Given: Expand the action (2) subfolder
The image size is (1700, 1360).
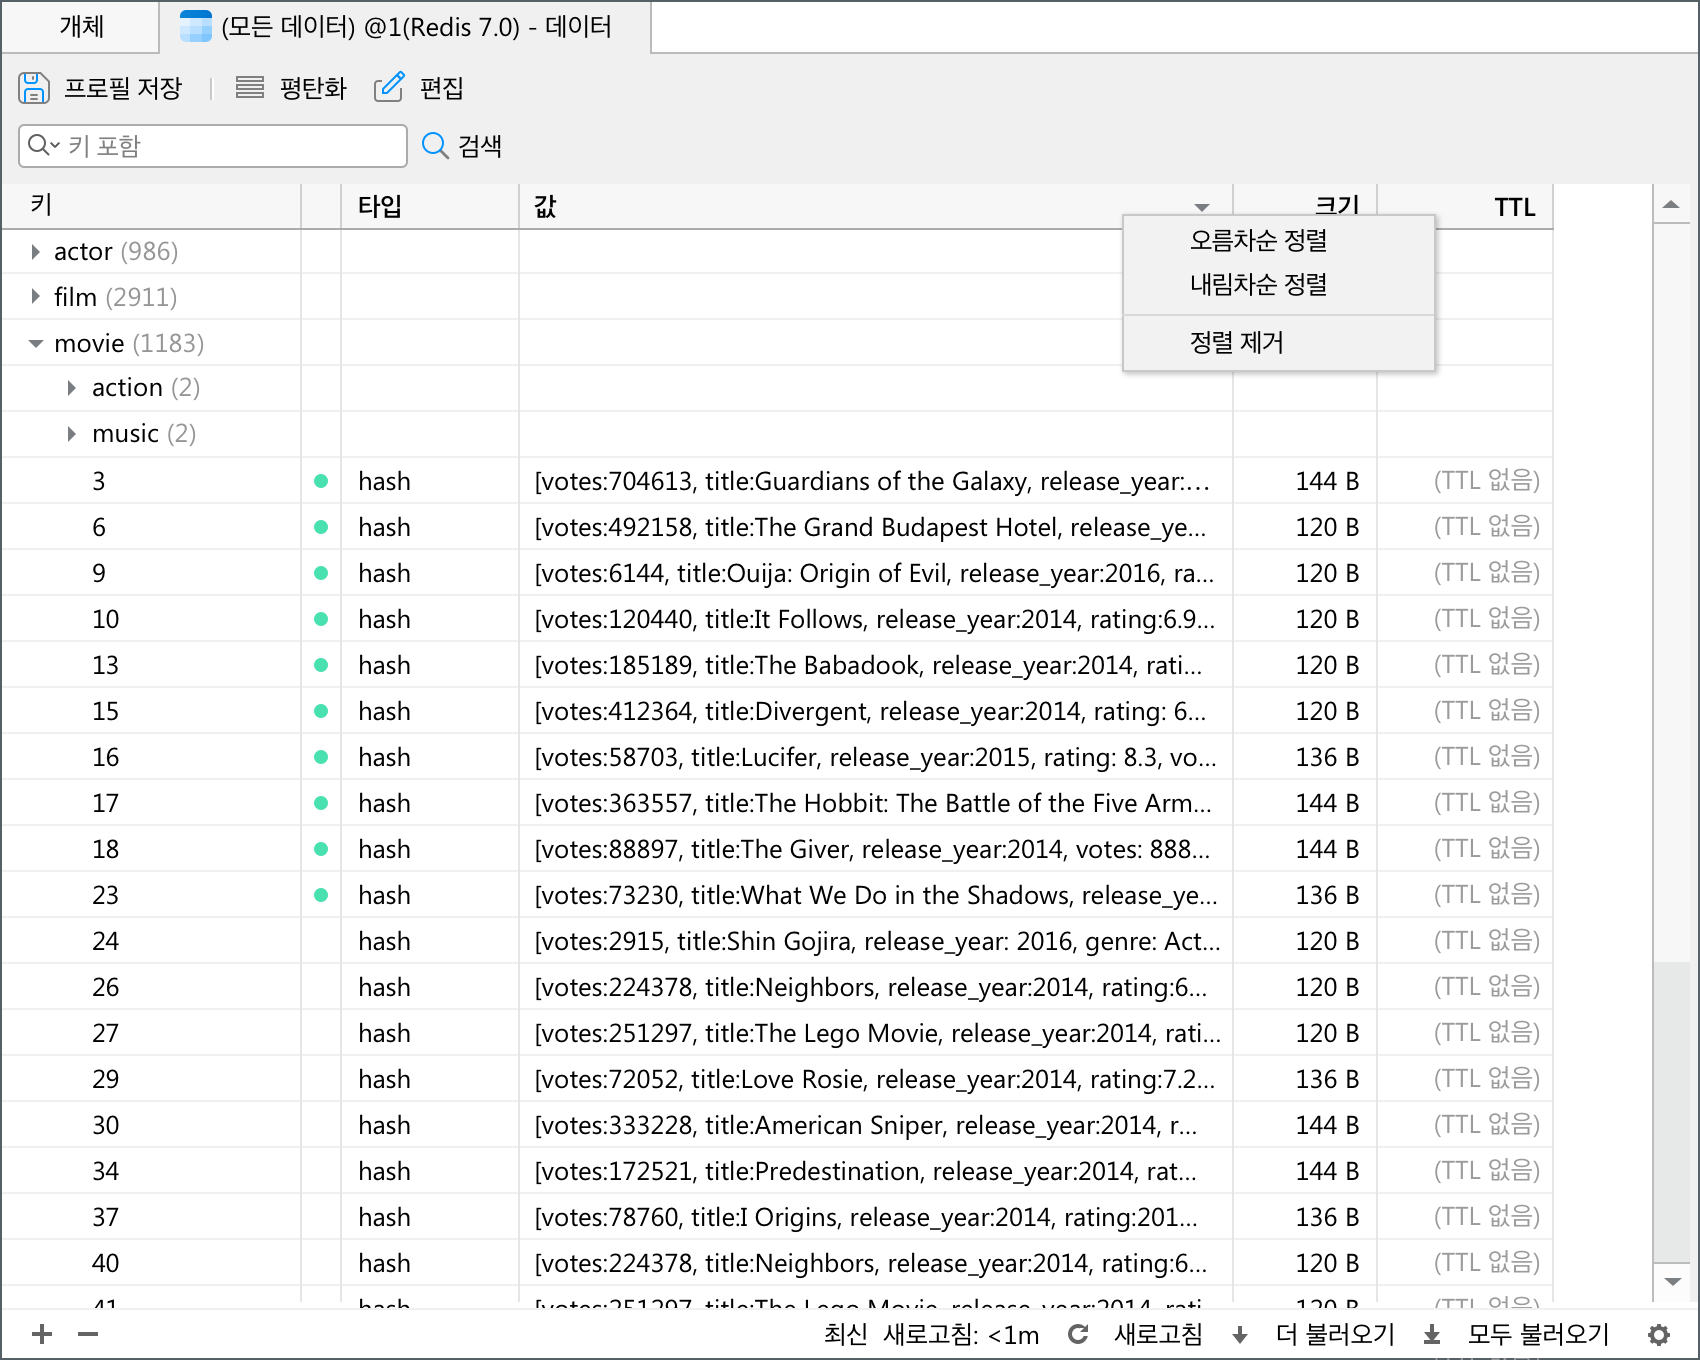Looking at the screenshot, I should (72, 388).
